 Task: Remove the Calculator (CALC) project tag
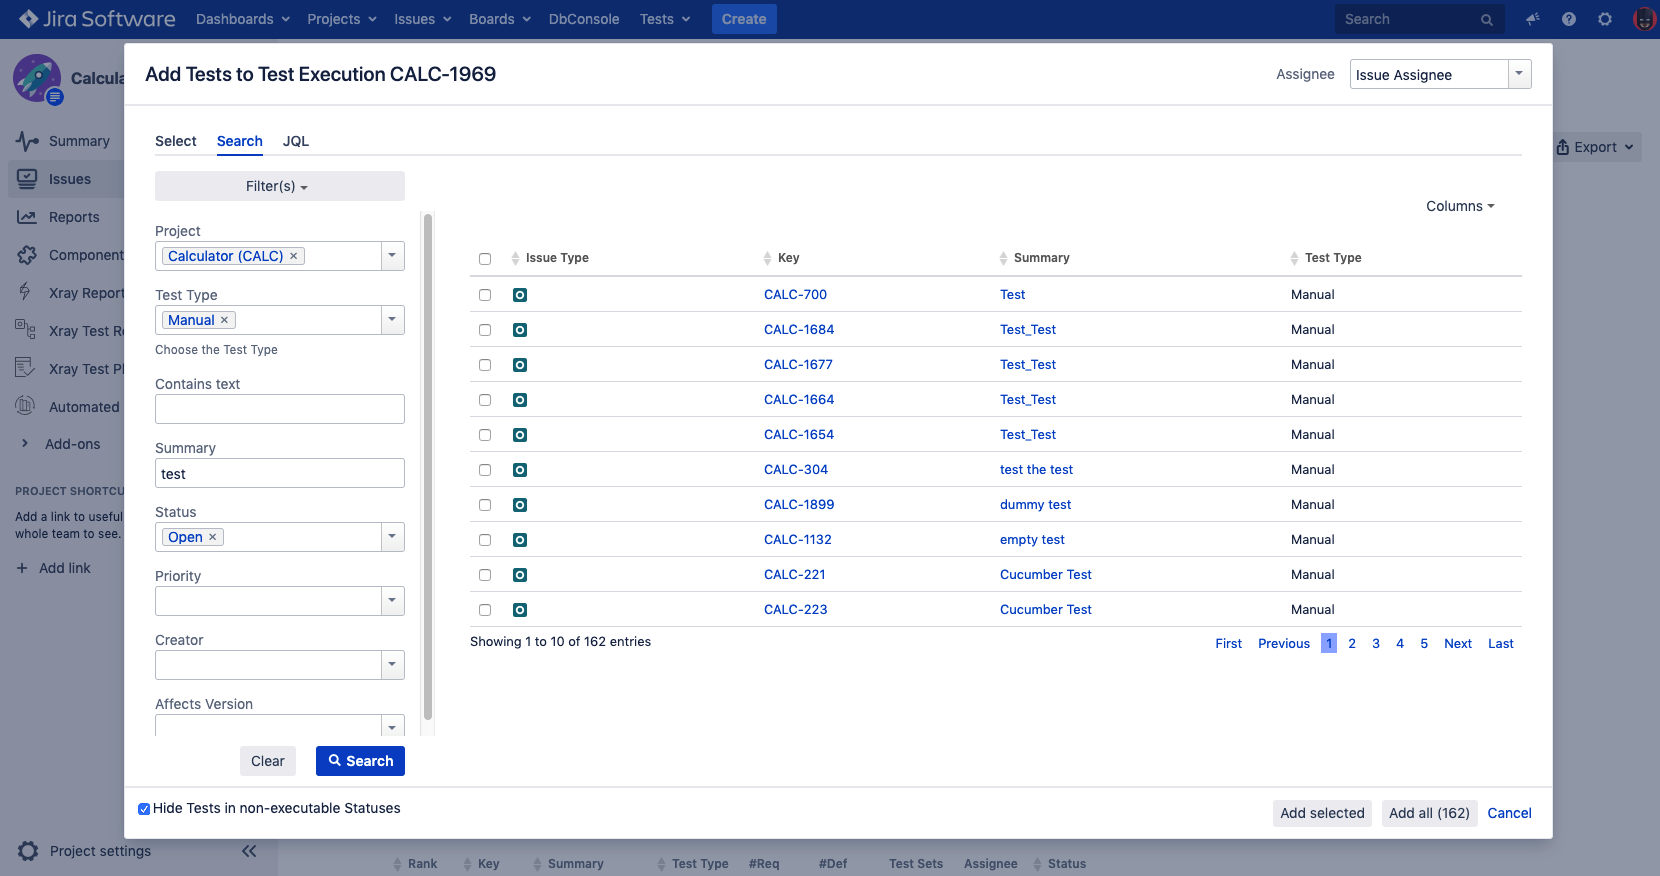293,256
